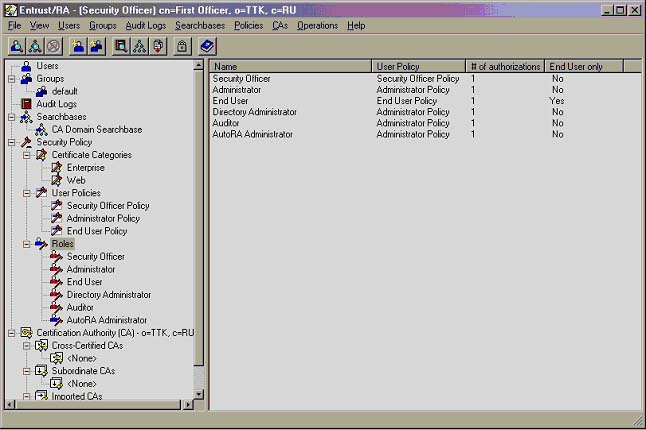Screen dimensions: 646x430
Task: Click the certificate with red arrow toolbar icon
Action: [158, 46]
